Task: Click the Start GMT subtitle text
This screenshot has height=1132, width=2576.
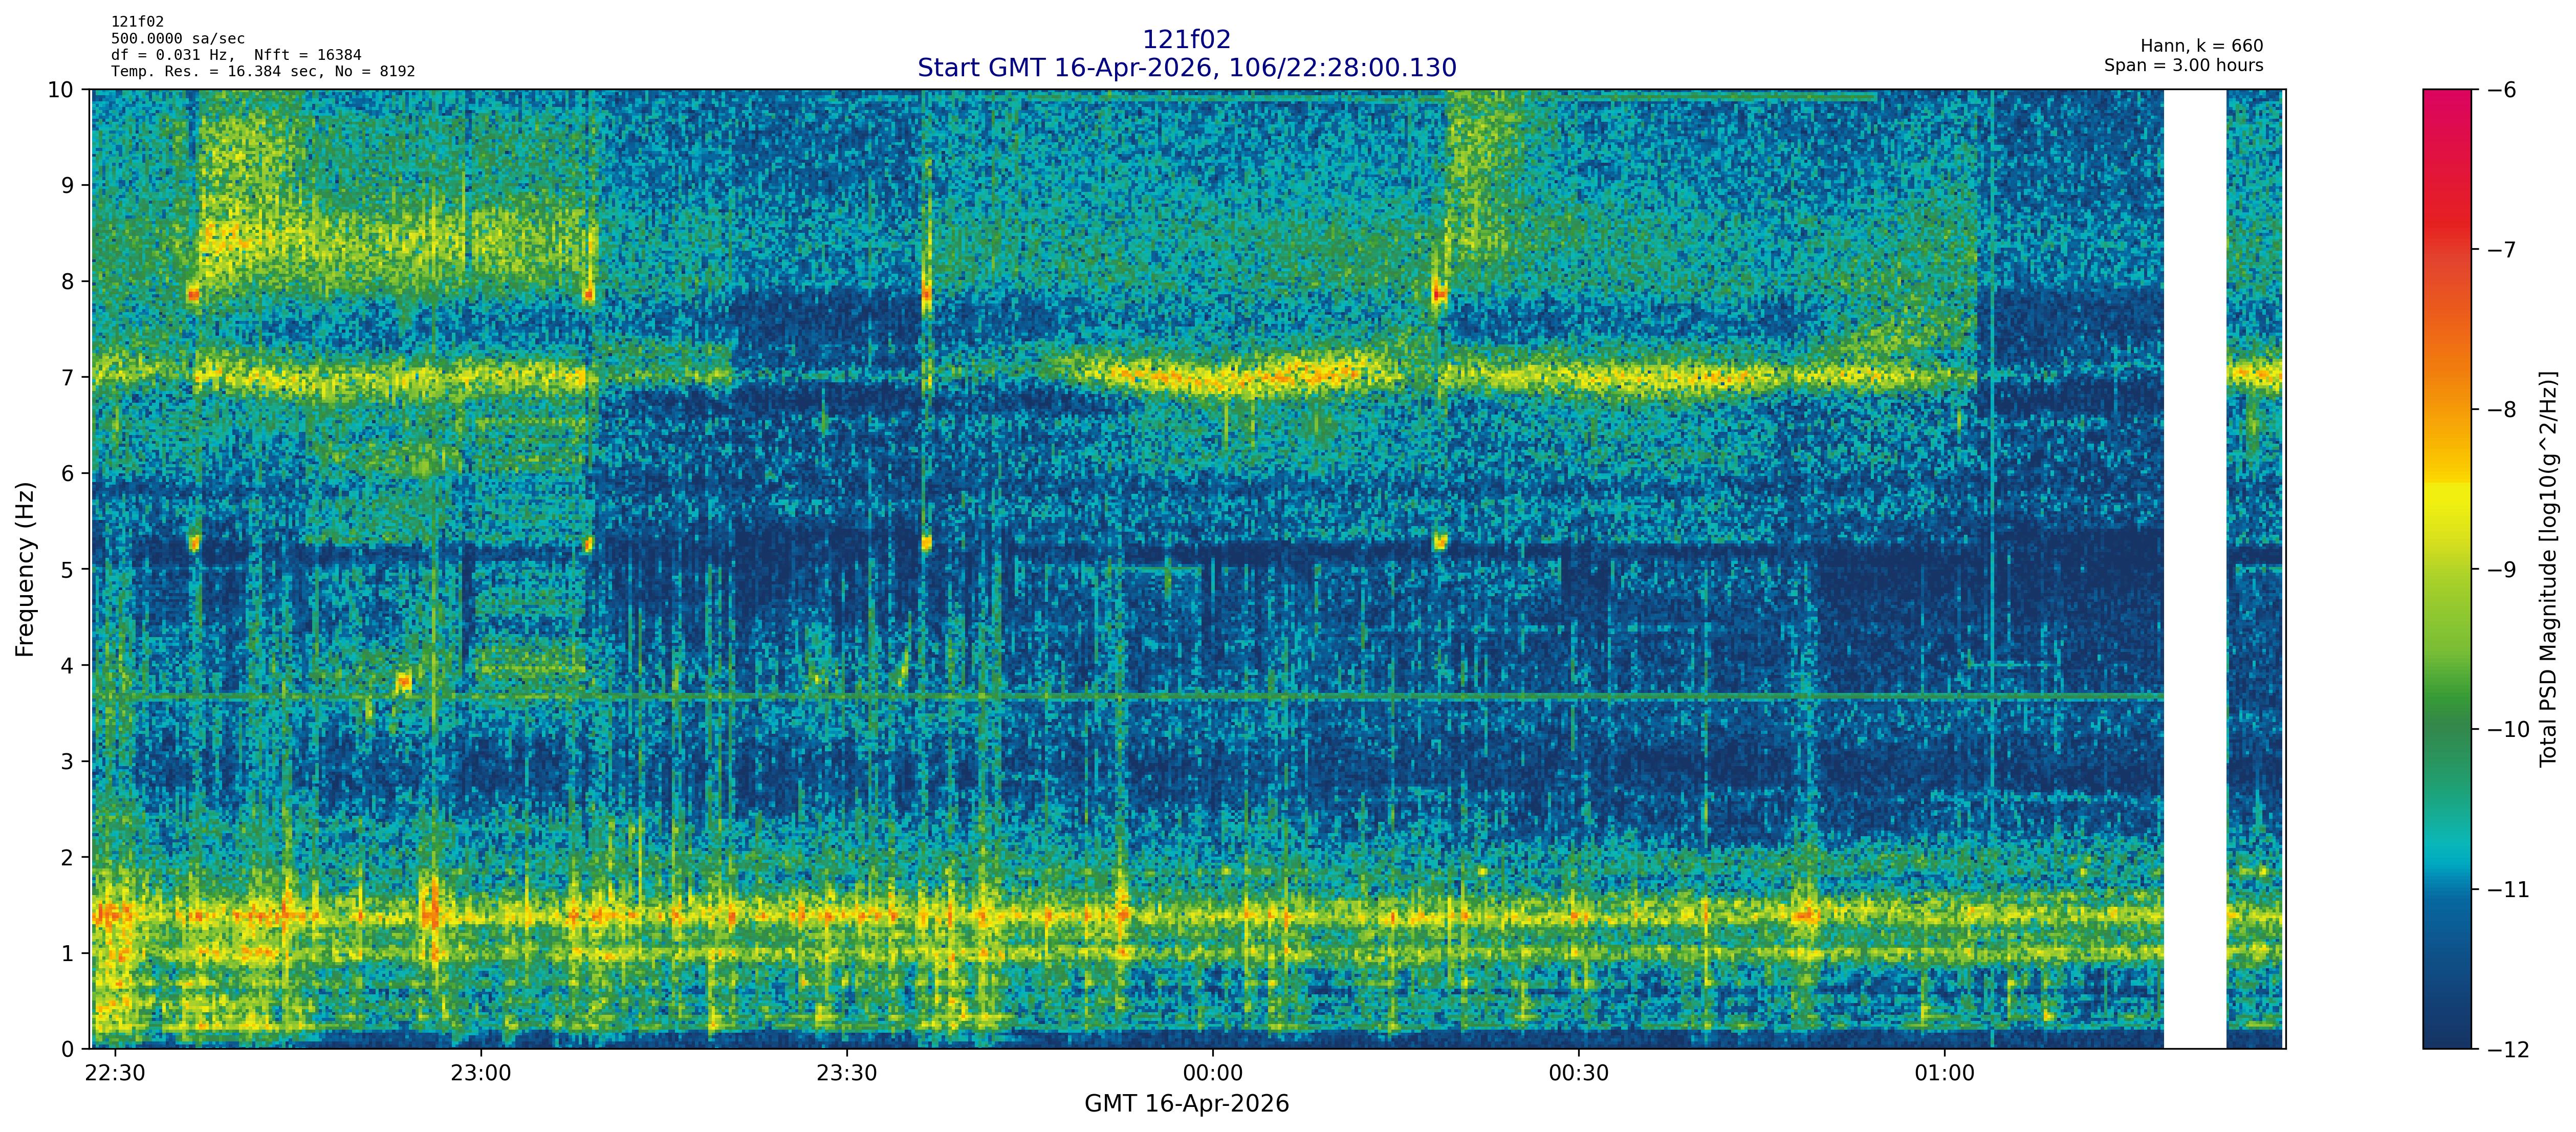Action: point(1186,68)
